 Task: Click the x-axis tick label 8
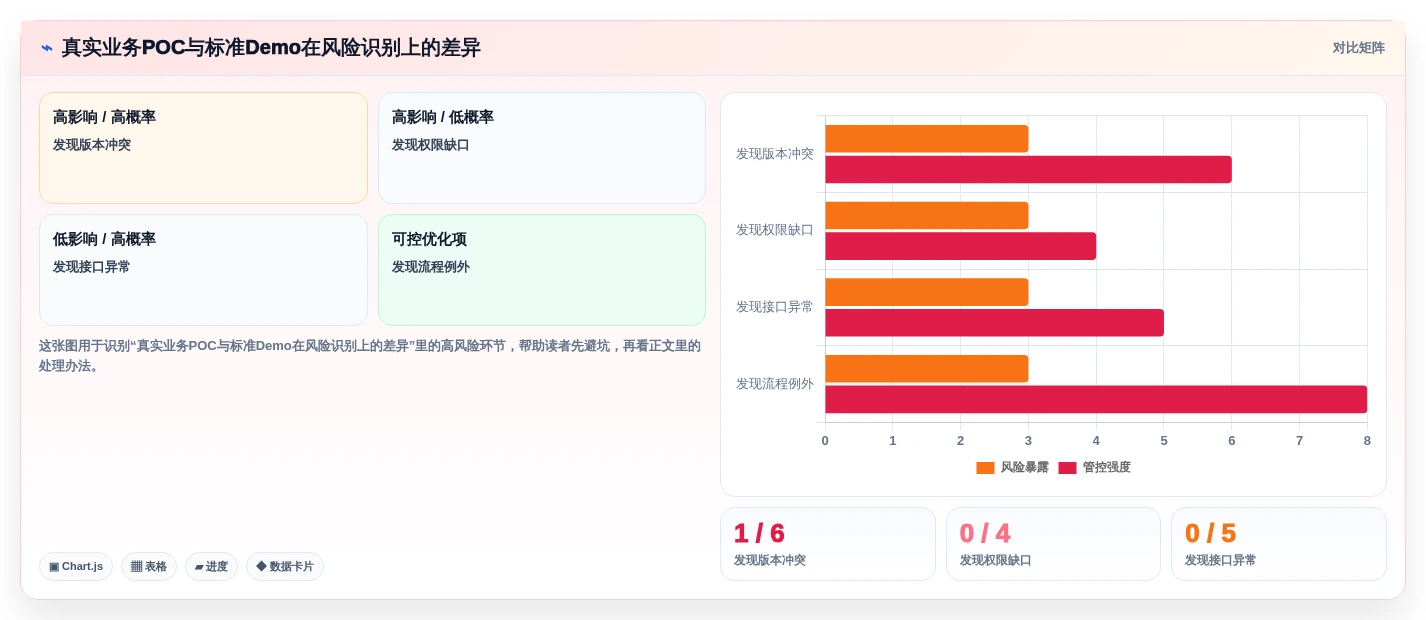click(x=1367, y=441)
